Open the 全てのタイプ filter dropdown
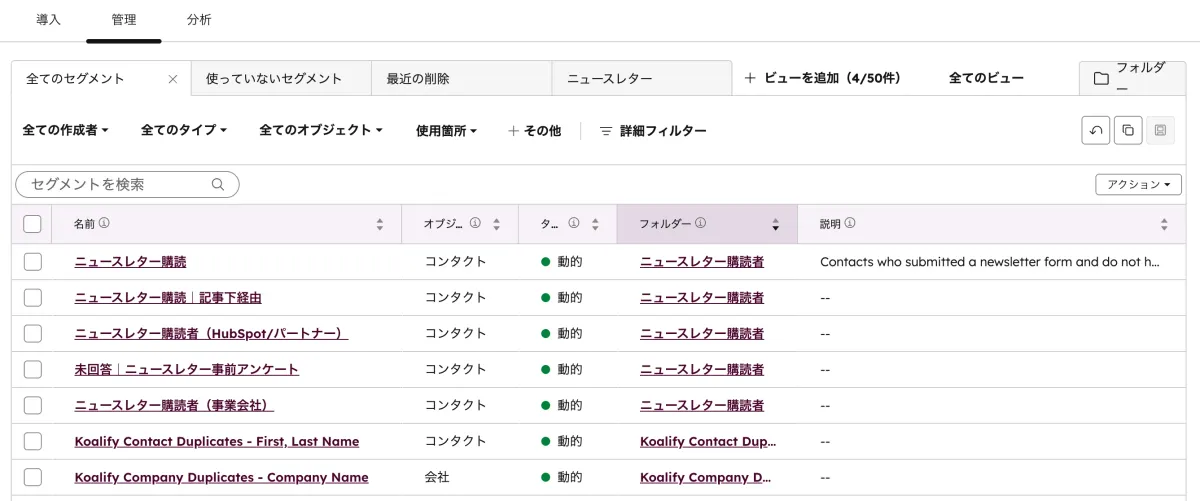The width and height of the screenshot is (1200, 501). click(x=184, y=131)
